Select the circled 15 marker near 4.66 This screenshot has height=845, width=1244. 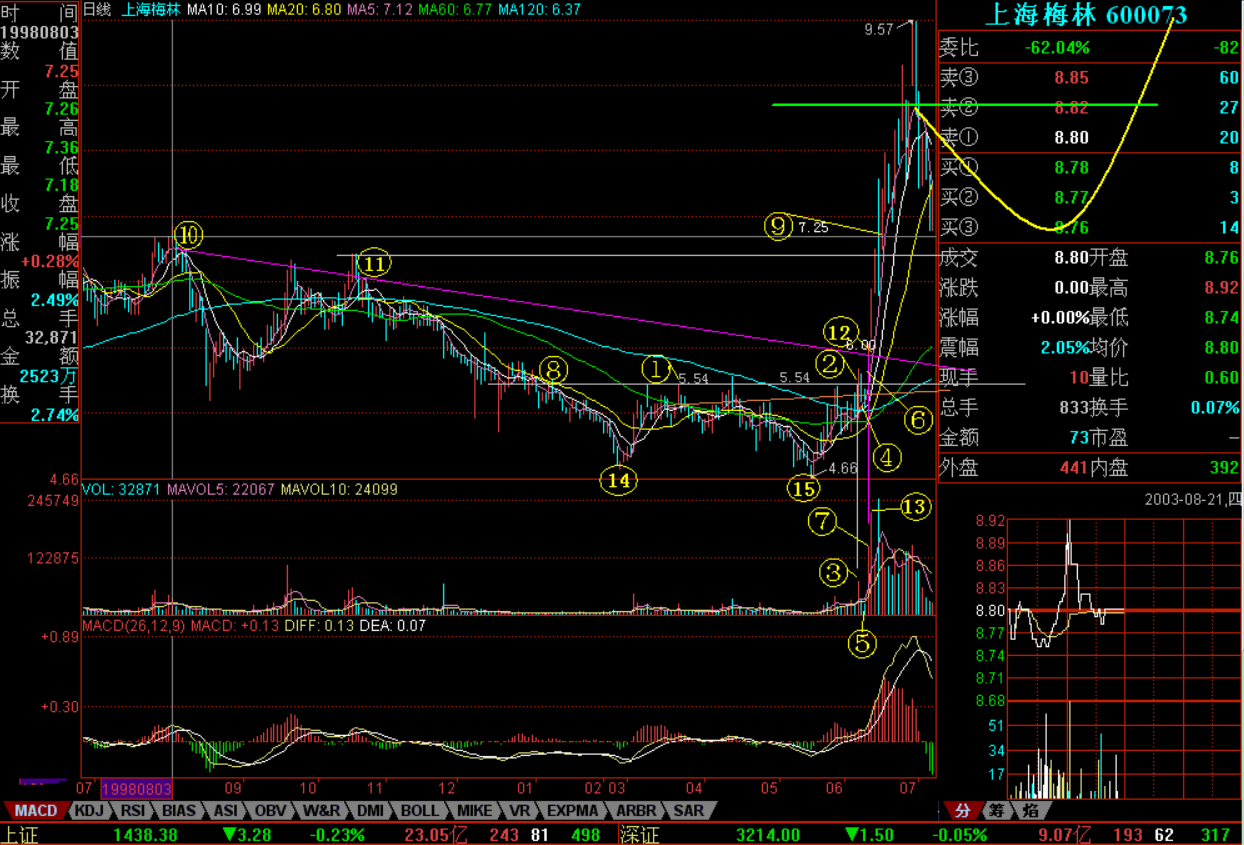(x=803, y=488)
